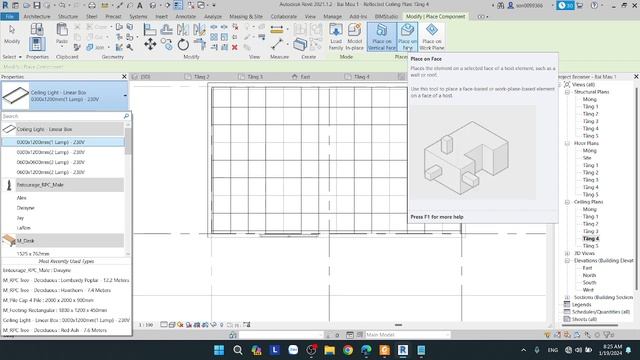Collapse the Elevations (Building Elevation) node
This screenshot has width=640, height=360.
(567, 260)
